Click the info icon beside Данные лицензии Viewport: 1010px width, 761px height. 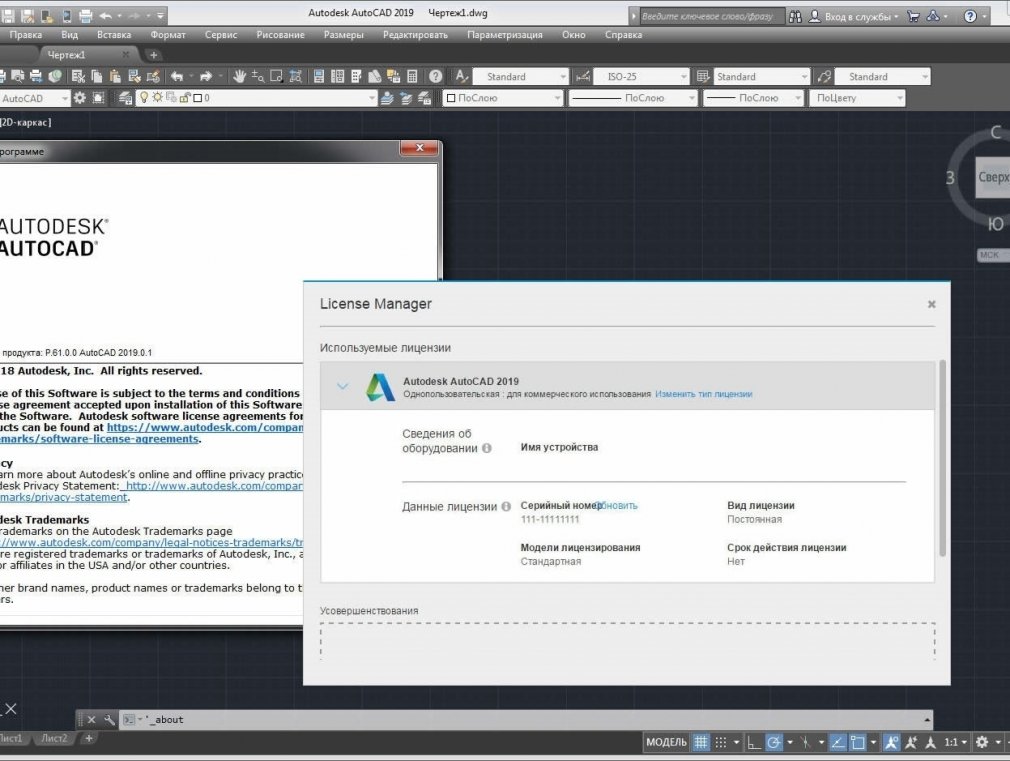coord(506,506)
